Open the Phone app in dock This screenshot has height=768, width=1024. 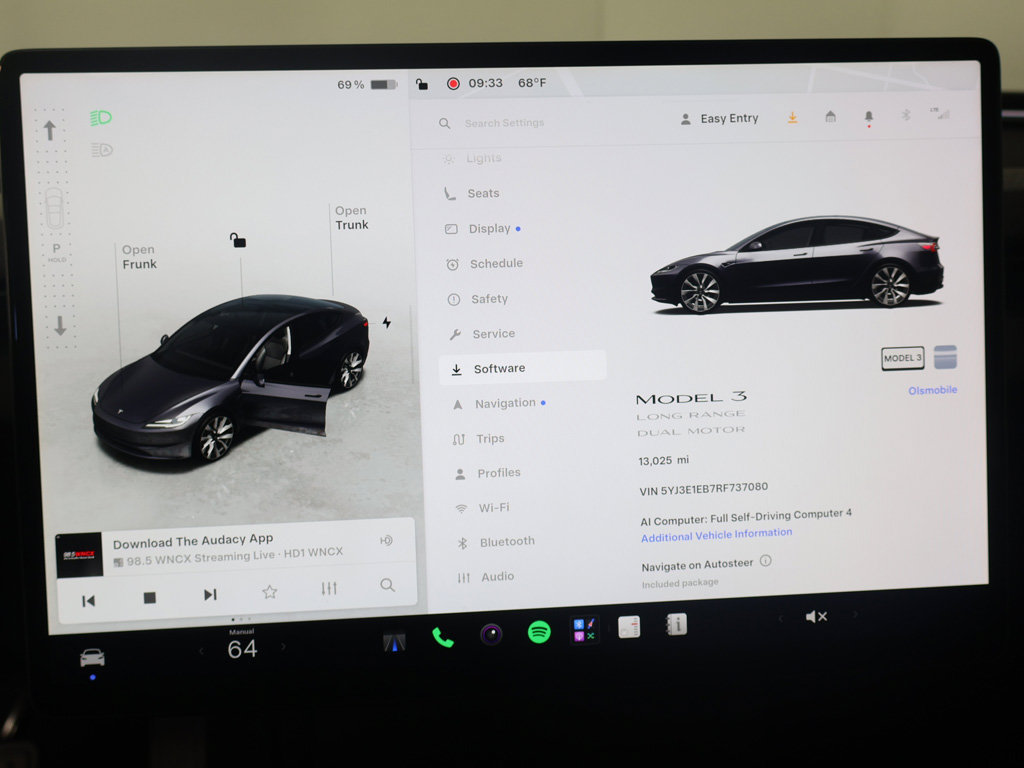pyautogui.click(x=442, y=637)
